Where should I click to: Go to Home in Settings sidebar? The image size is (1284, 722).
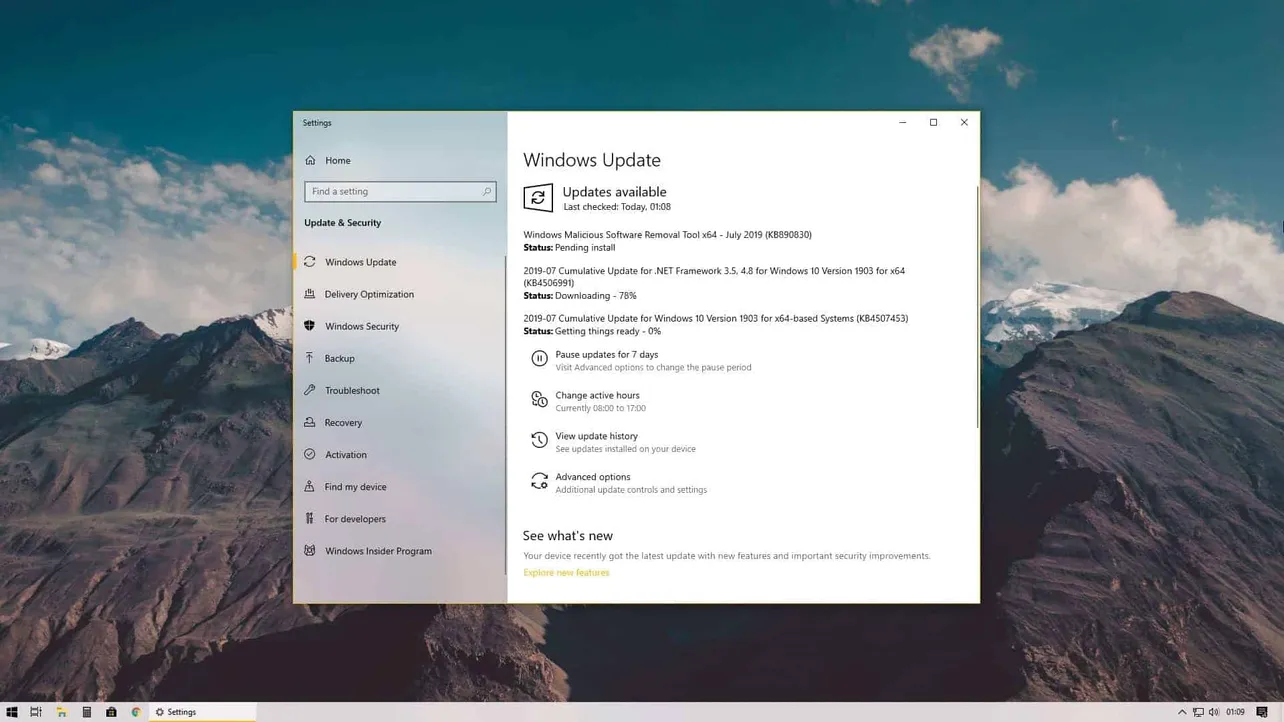337,160
